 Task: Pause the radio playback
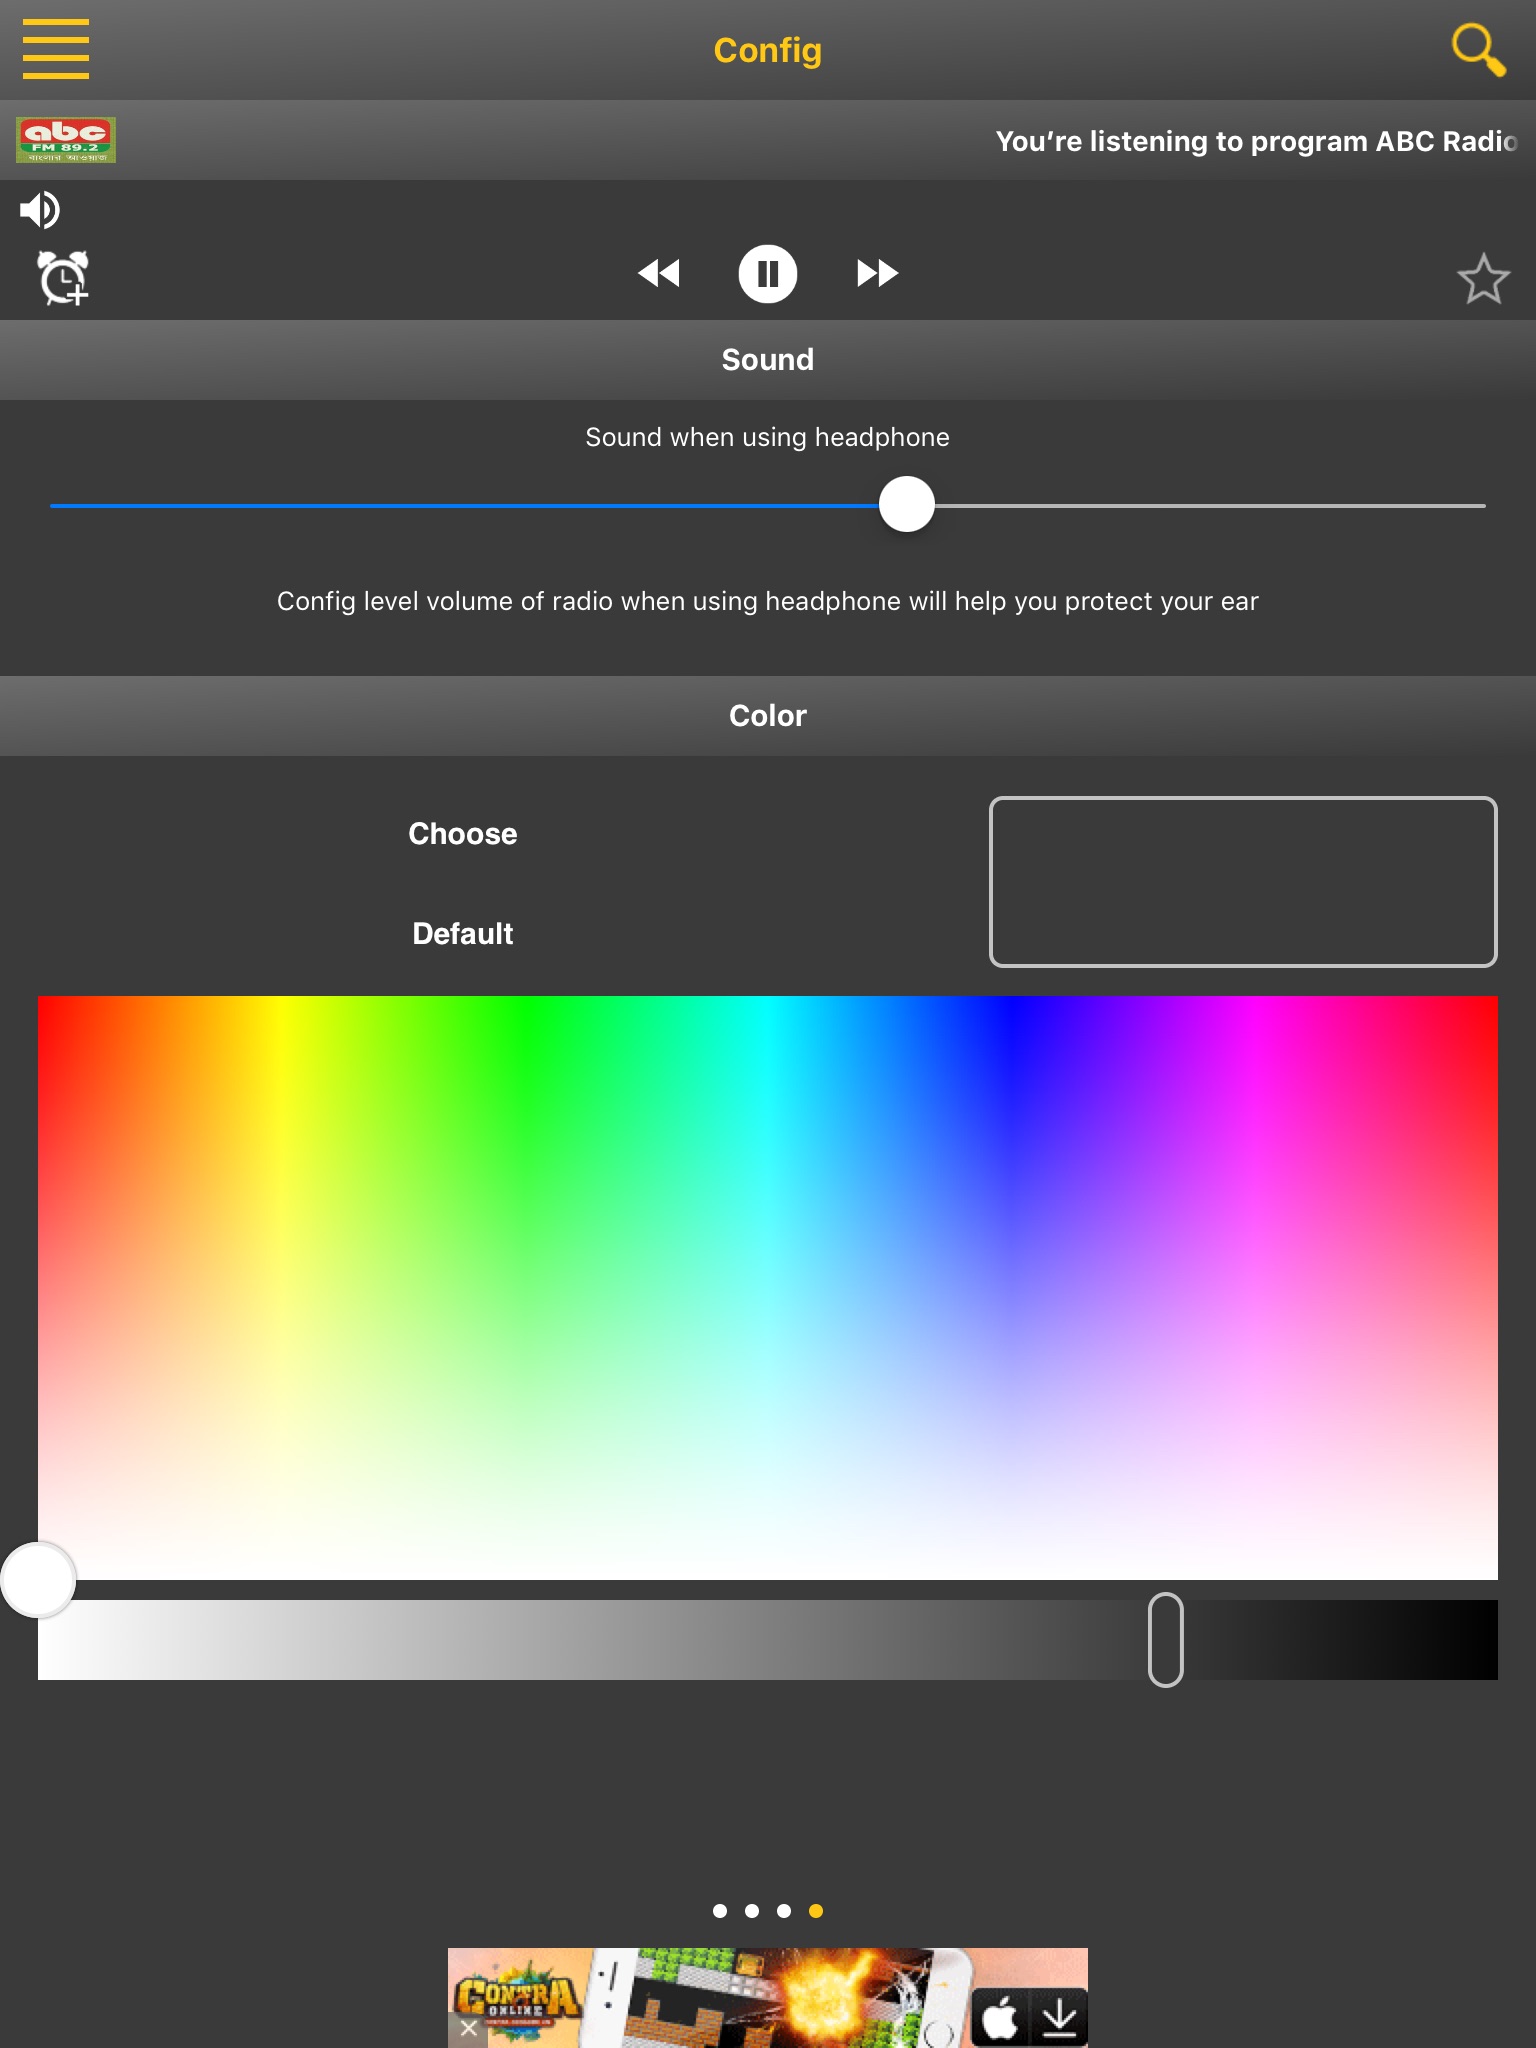click(768, 273)
